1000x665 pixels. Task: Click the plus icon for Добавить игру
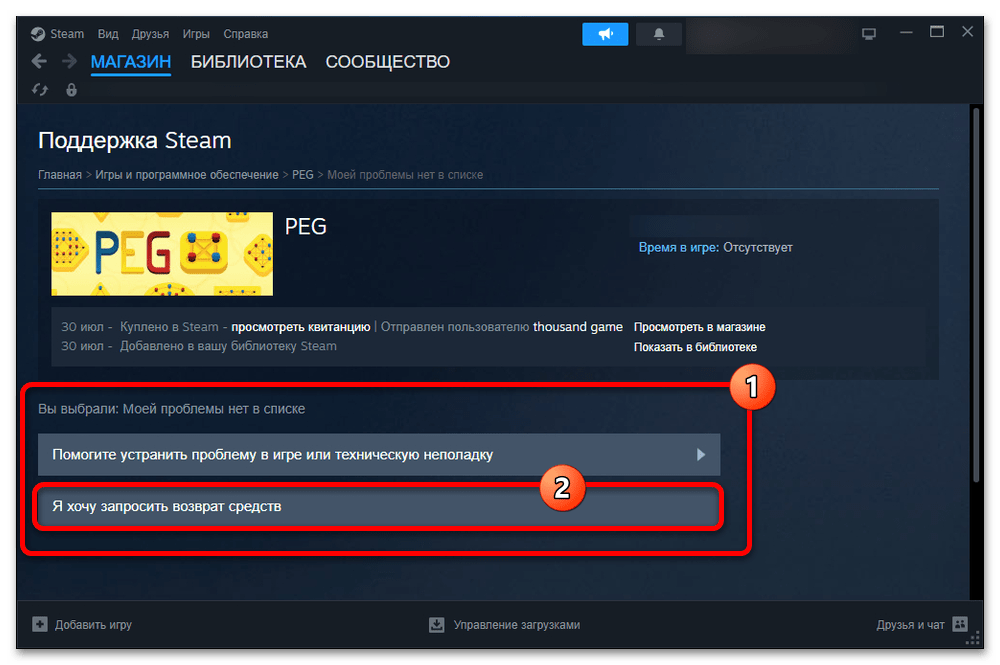click(40, 624)
